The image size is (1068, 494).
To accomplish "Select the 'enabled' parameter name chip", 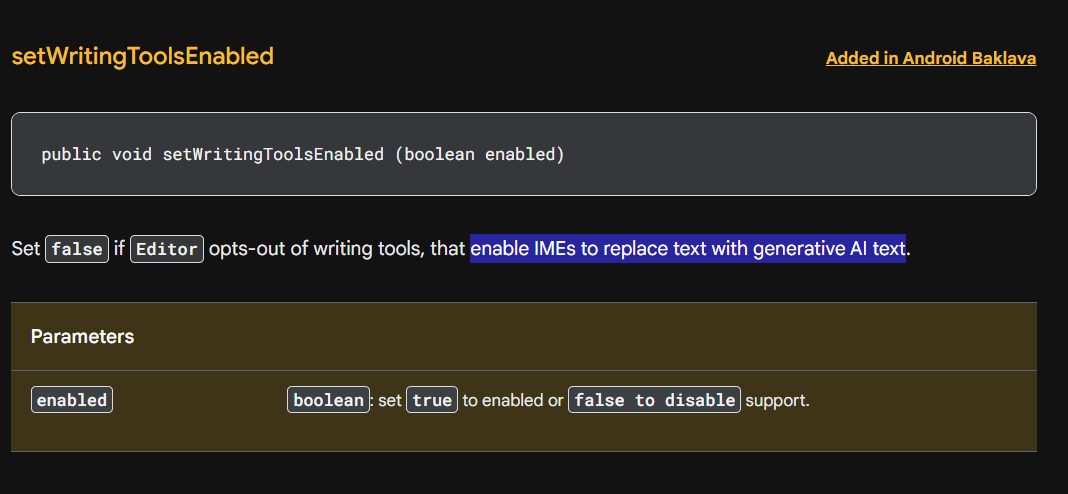I will 72,400.
